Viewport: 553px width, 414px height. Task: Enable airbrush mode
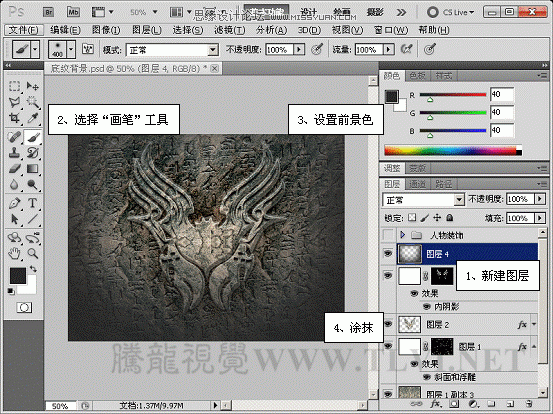coord(407,49)
